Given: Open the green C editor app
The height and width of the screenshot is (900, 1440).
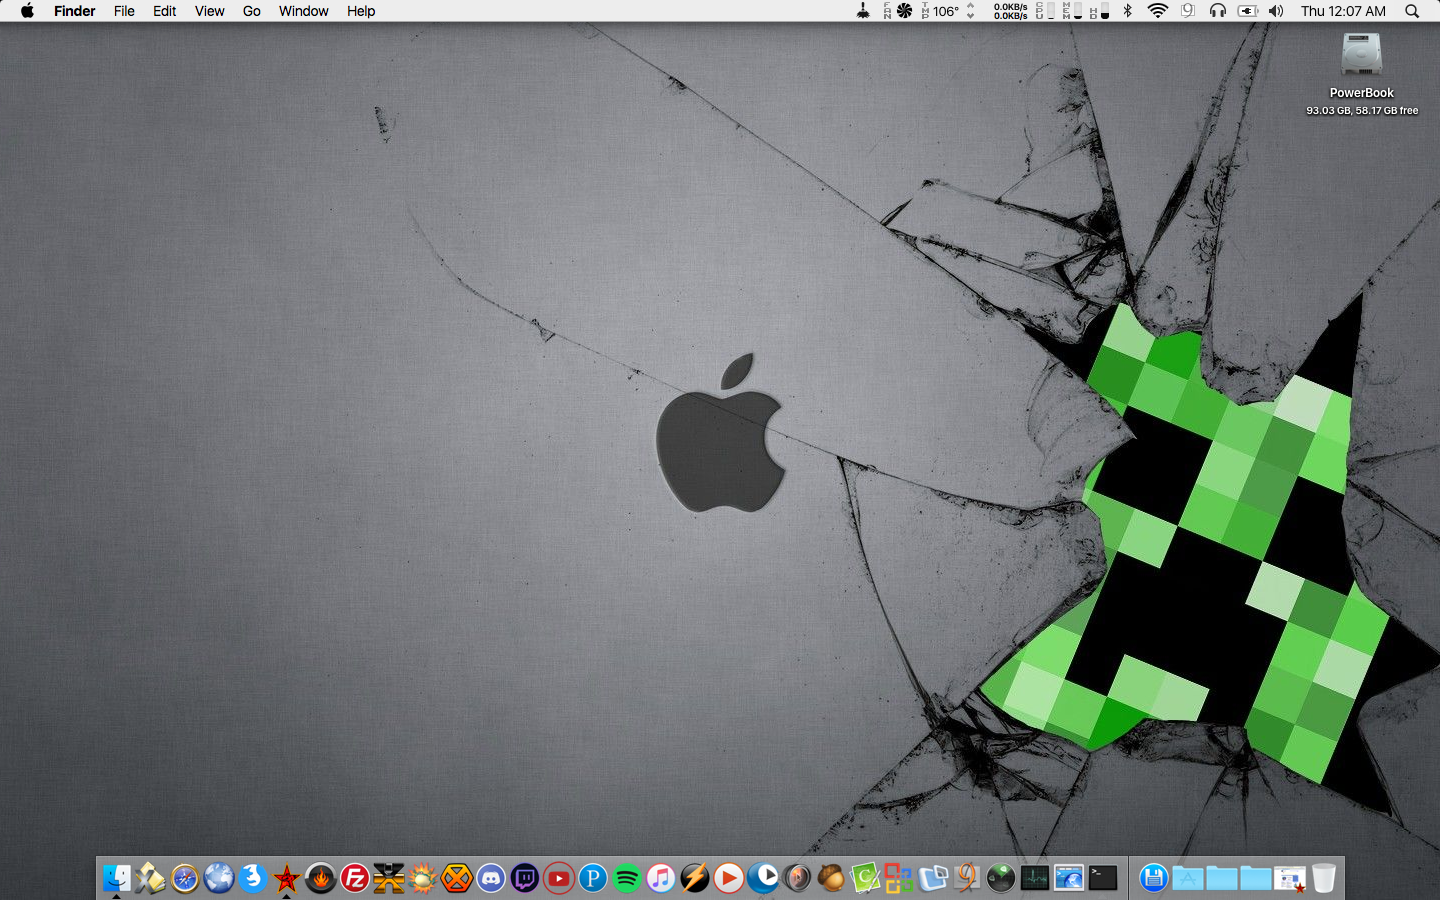Looking at the screenshot, I should [x=865, y=878].
